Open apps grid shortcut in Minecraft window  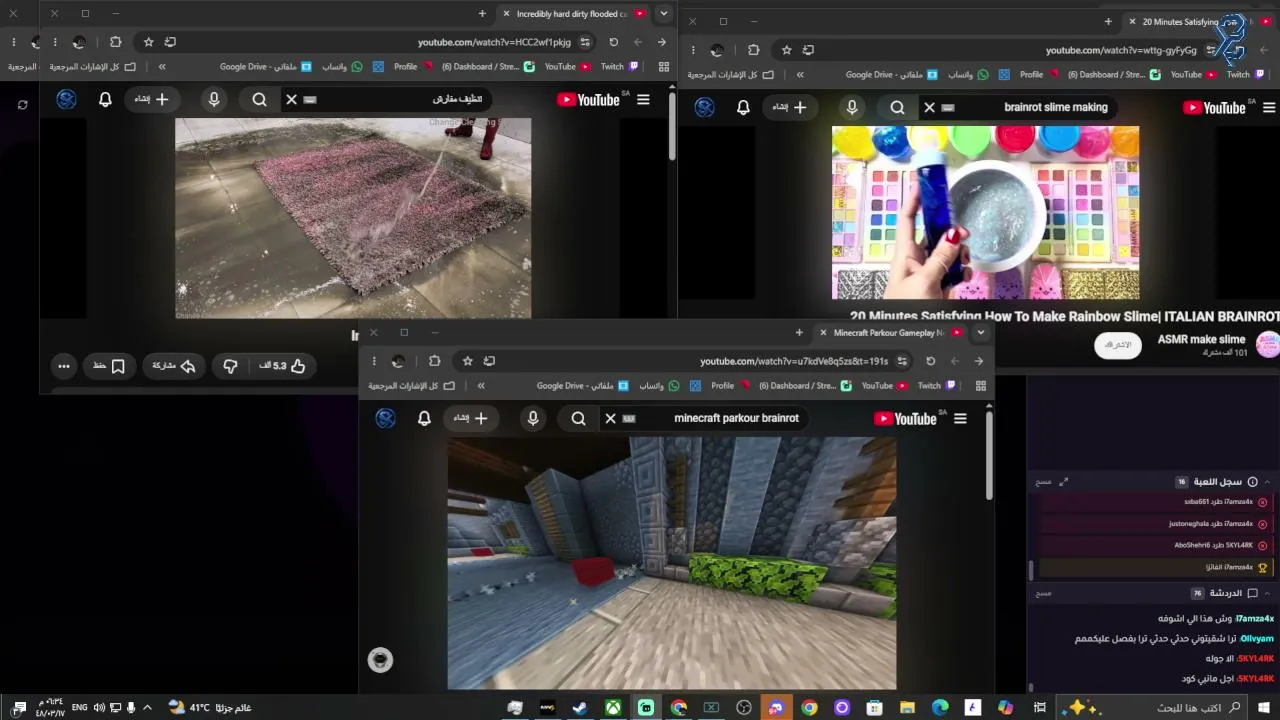[981, 386]
